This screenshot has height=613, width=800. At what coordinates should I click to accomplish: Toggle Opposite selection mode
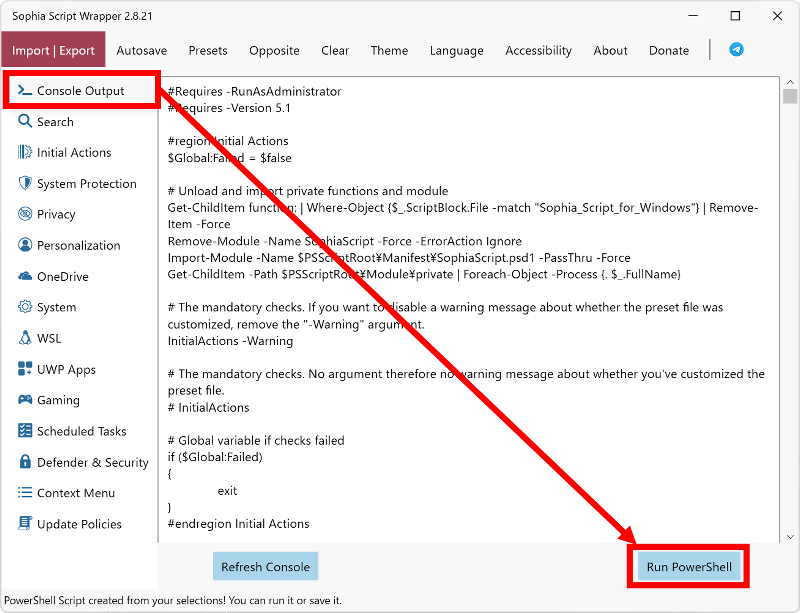[274, 50]
